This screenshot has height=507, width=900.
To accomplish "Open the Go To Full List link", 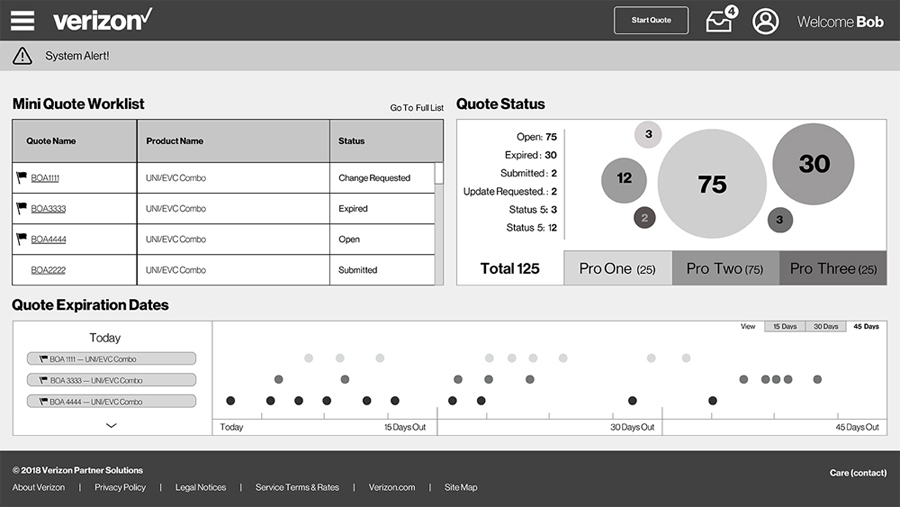I will click(x=417, y=107).
